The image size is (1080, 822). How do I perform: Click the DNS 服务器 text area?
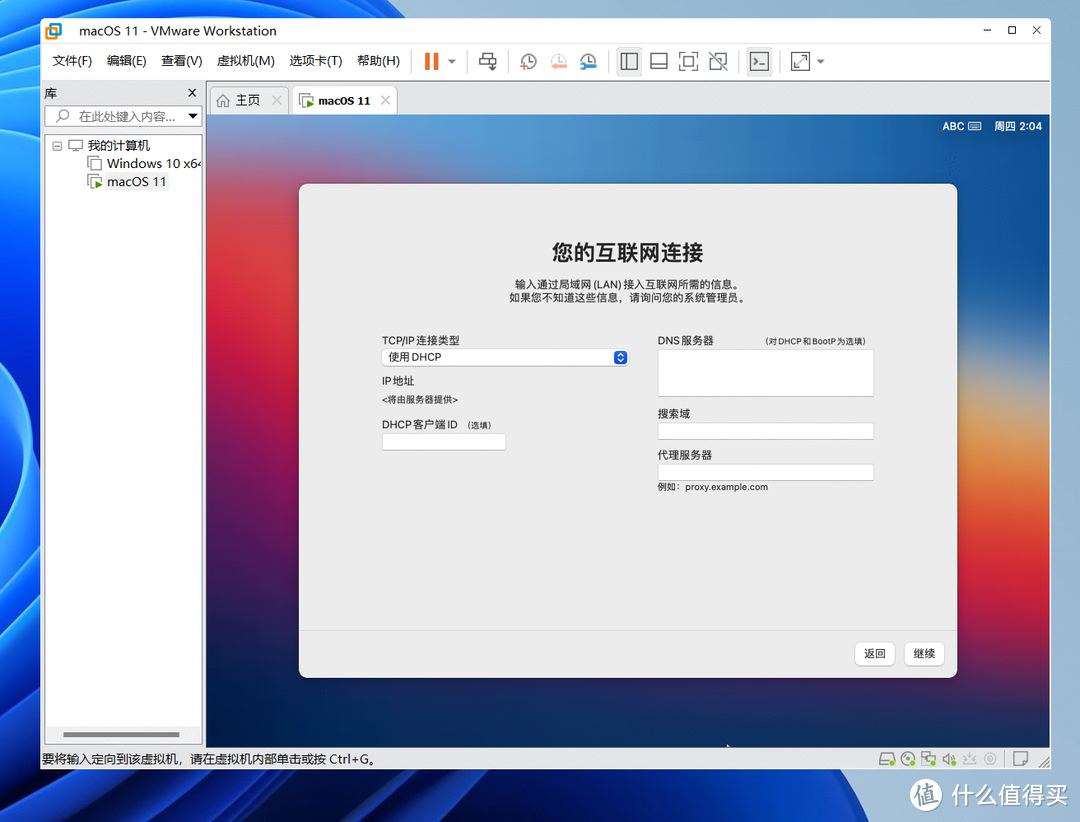[765, 373]
